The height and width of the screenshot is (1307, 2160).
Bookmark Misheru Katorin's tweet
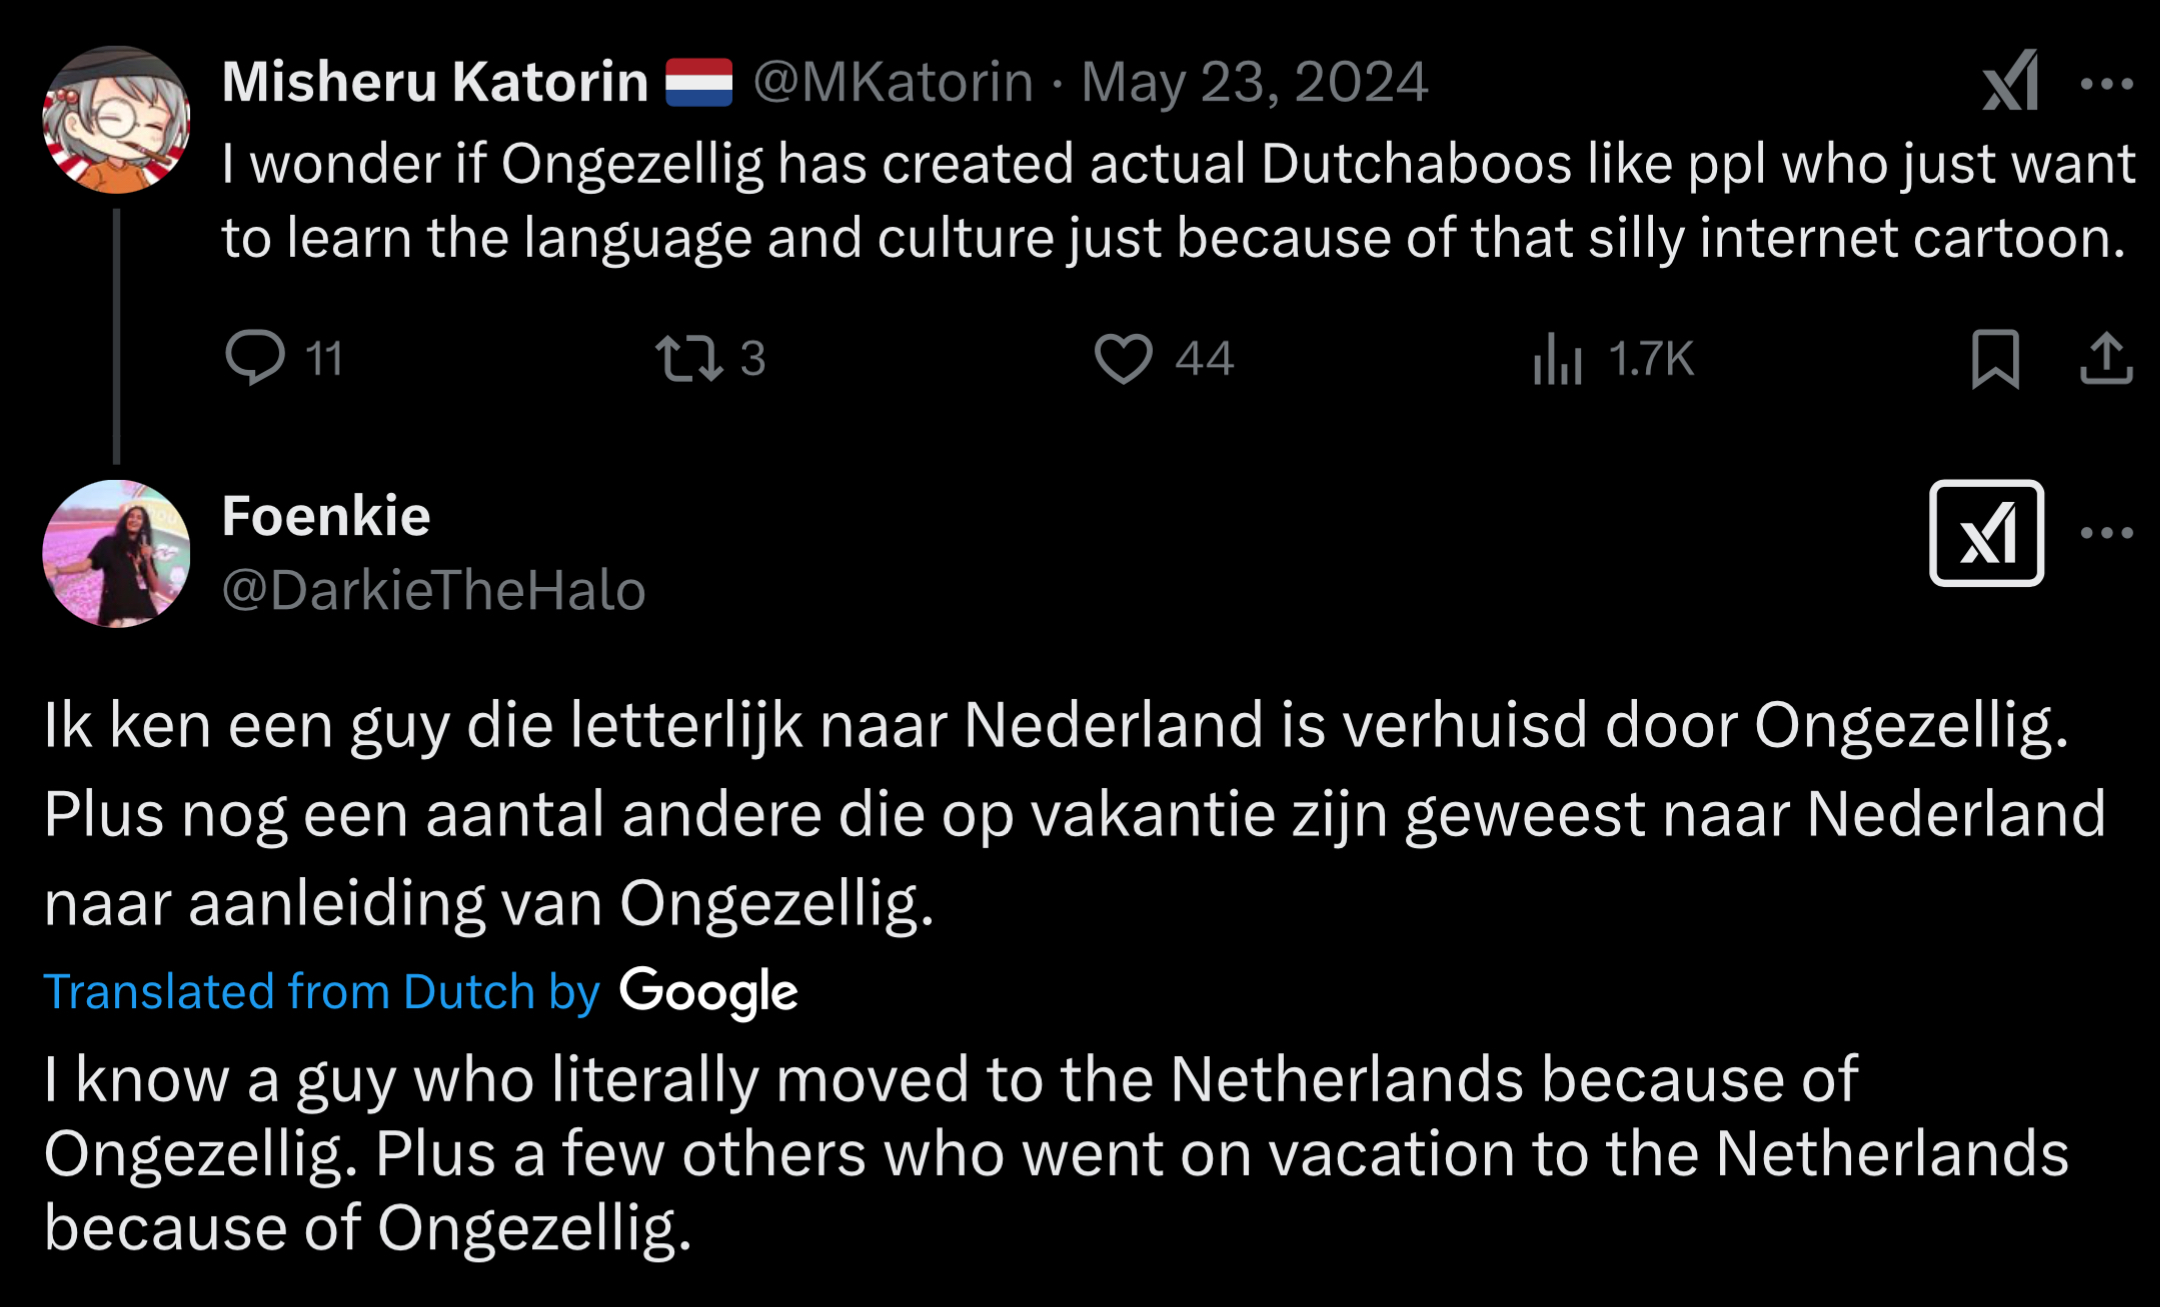[1995, 358]
